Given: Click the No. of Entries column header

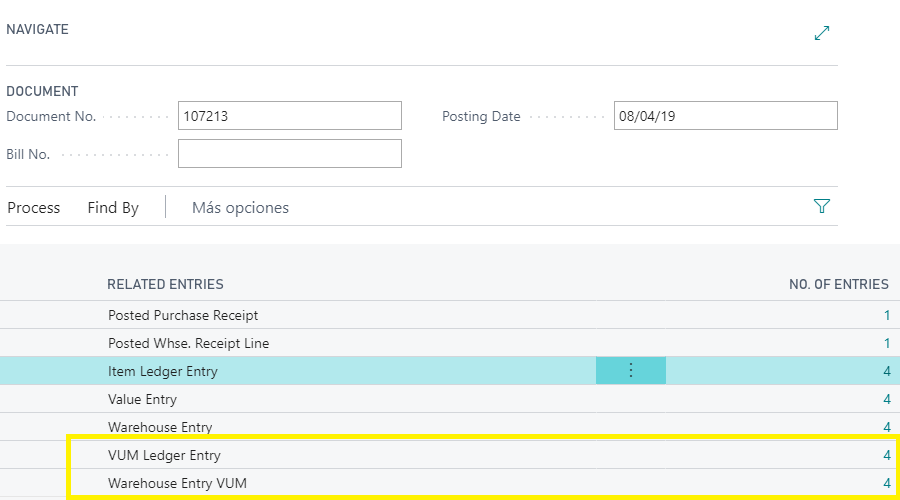Looking at the screenshot, I should tap(838, 285).
